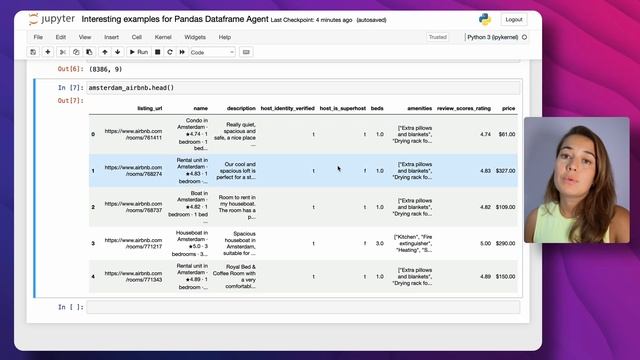This screenshot has height=360, width=640.
Task: Click the Jupyter logo
Action: coord(52,19)
